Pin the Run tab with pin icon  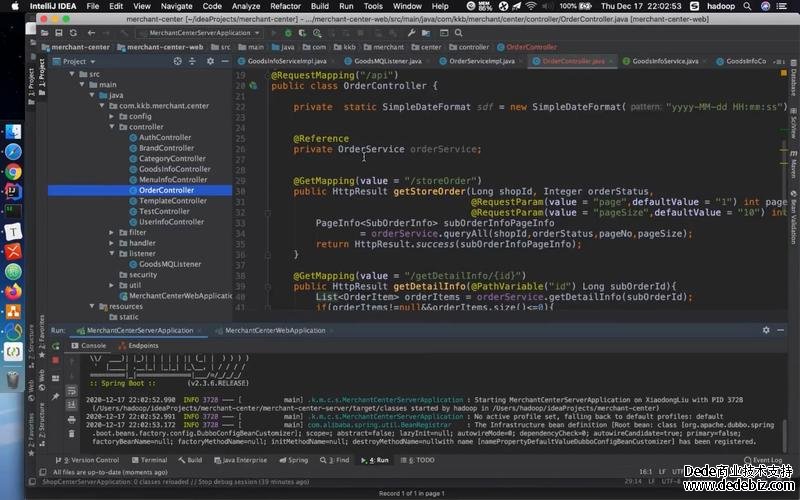pyautogui.click(x=56, y=396)
